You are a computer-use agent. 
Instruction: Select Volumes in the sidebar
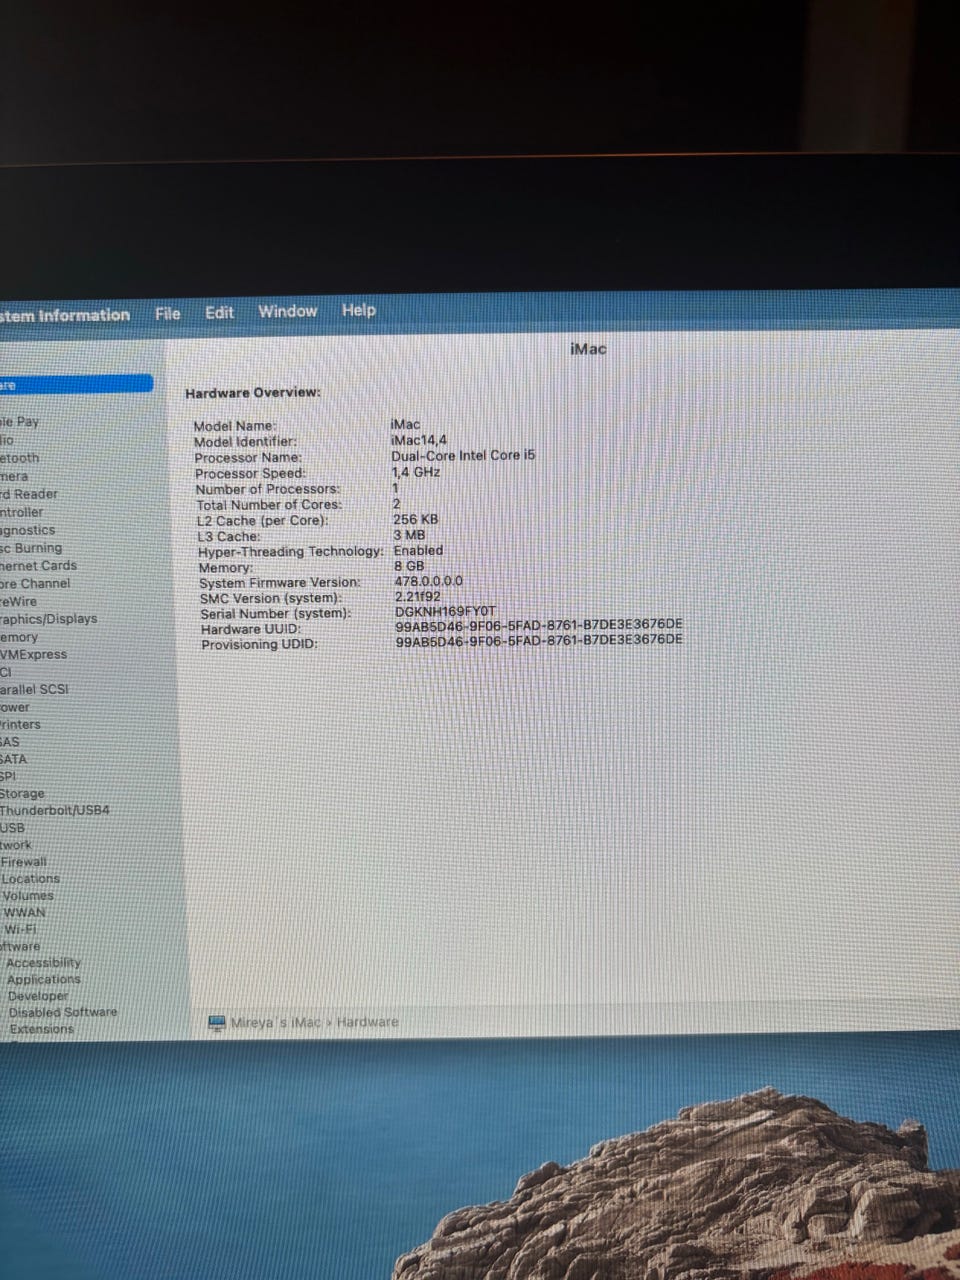tap(28, 896)
